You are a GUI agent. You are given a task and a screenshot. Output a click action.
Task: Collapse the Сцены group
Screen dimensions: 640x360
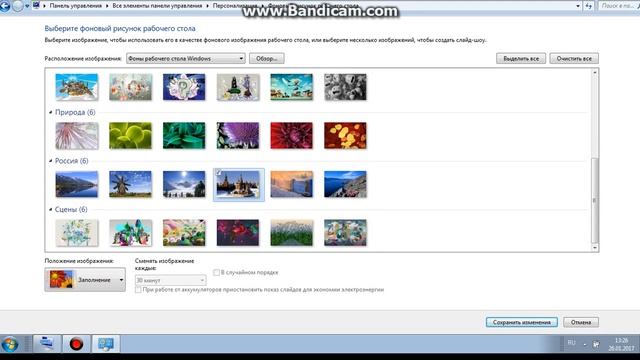(x=51, y=209)
